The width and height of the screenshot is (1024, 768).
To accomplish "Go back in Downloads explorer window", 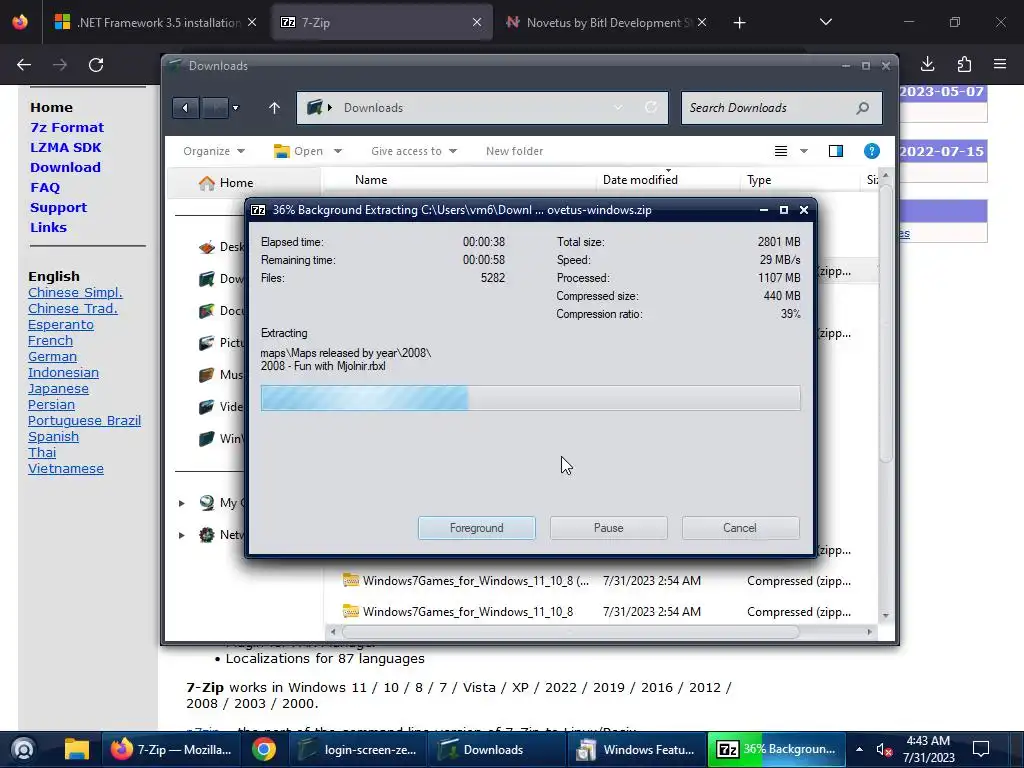I will [x=185, y=108].
